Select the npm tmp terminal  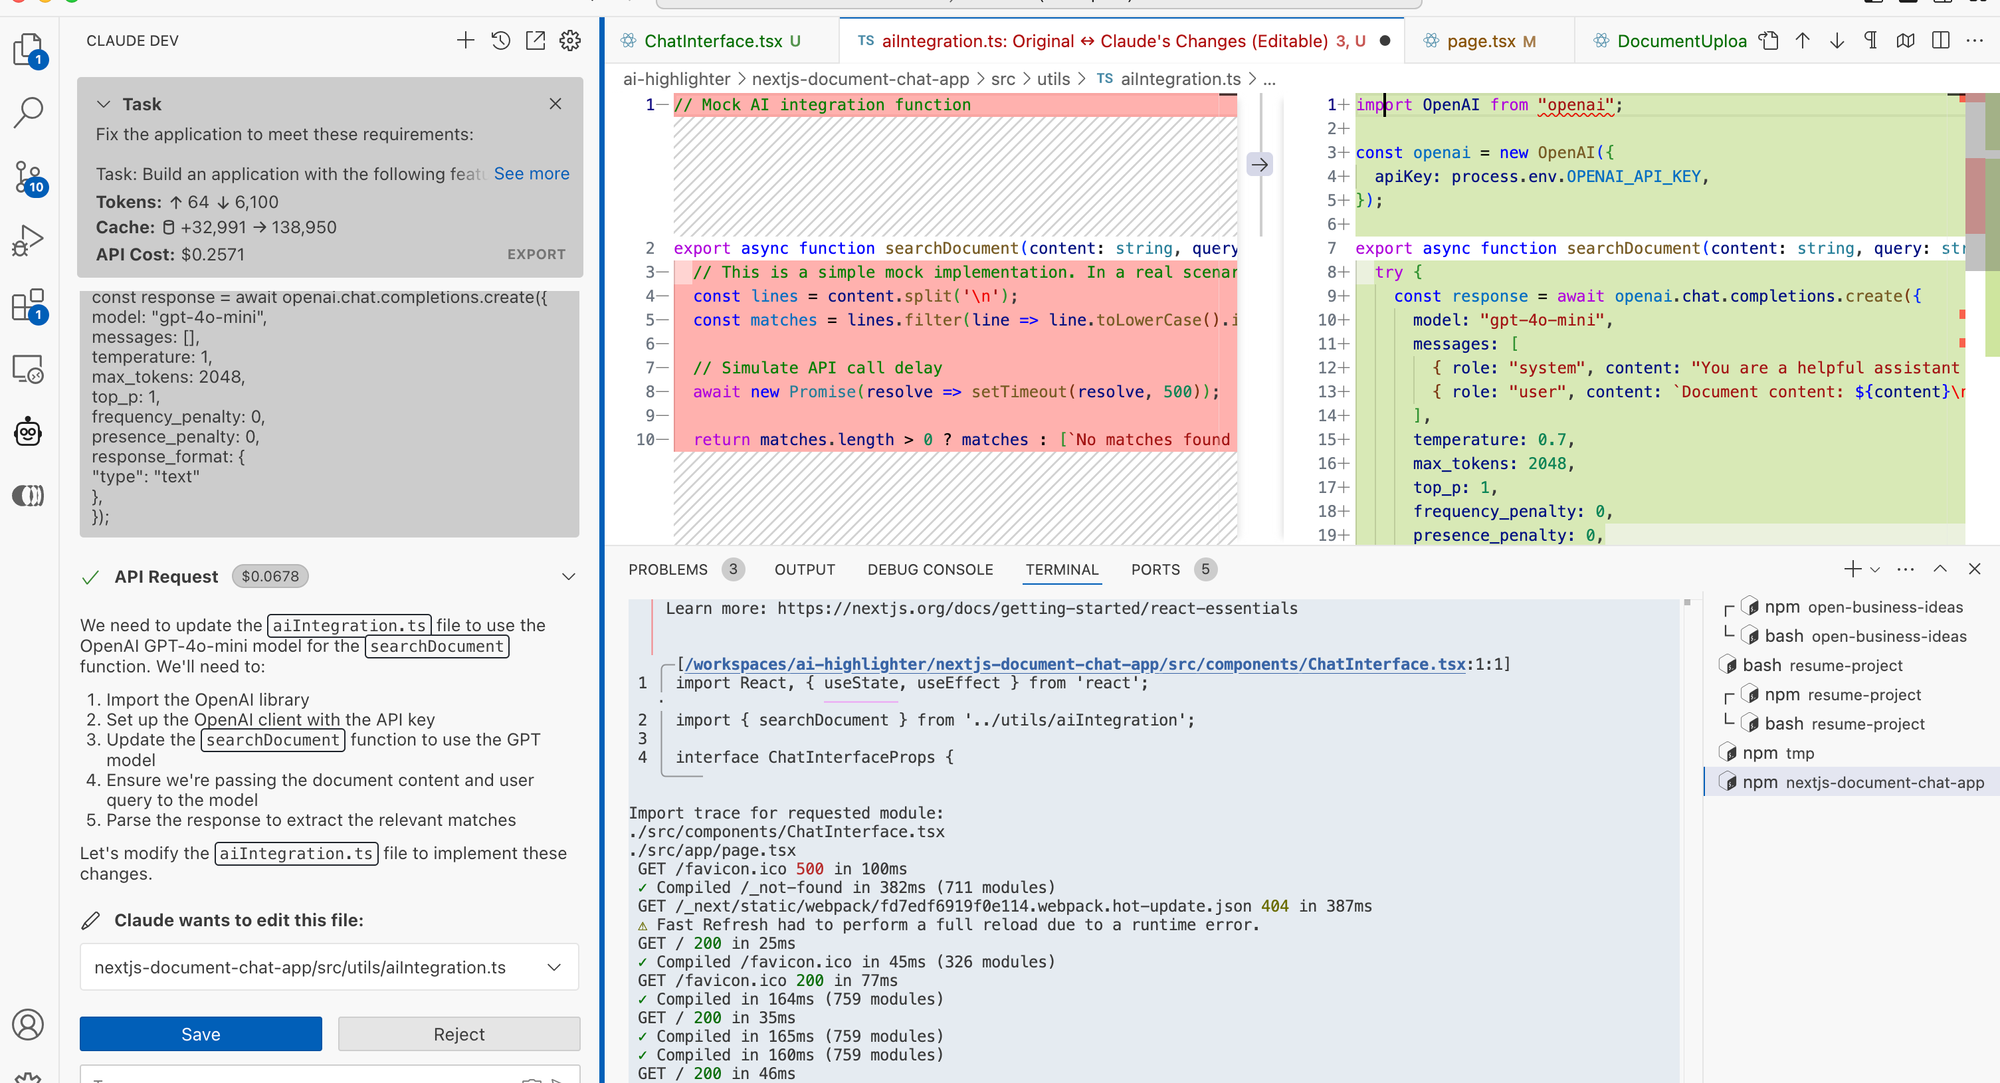(1778, 753)
